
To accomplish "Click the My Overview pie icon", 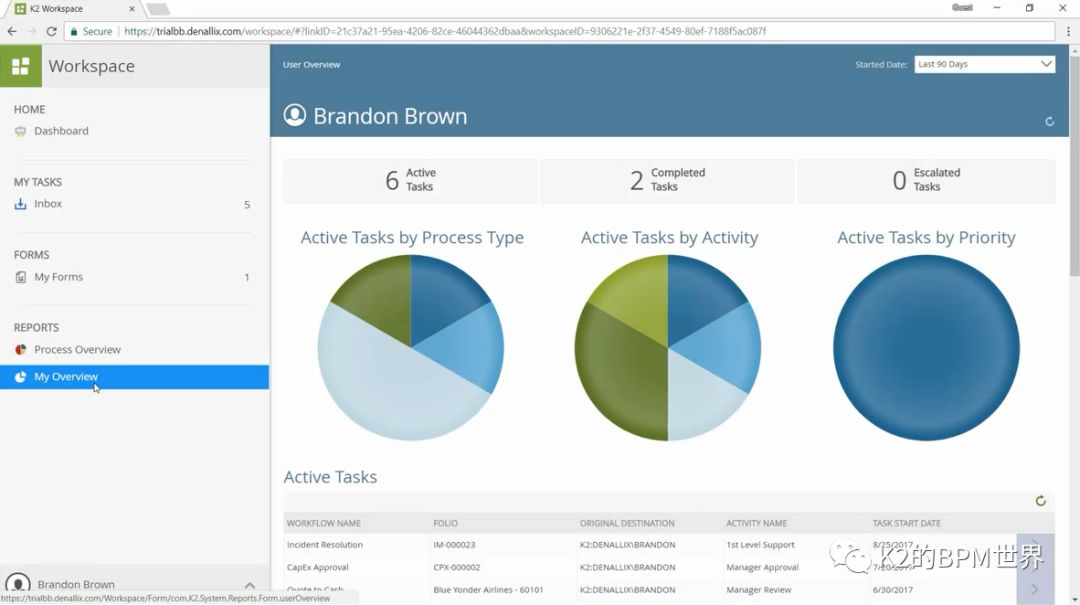I will coord(21,377).
